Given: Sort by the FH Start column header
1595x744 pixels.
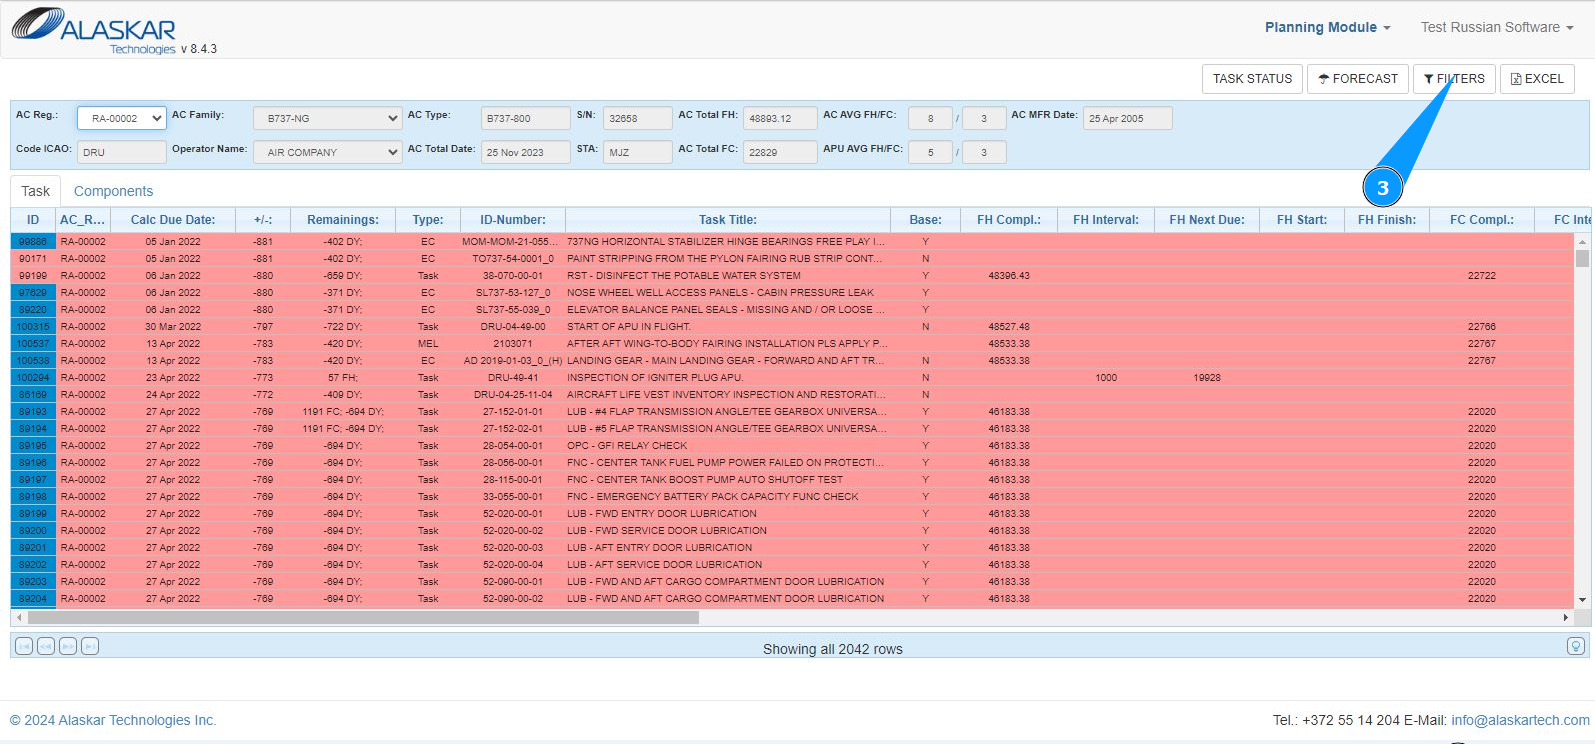Looking at the screenshot, I should 1302,220.
